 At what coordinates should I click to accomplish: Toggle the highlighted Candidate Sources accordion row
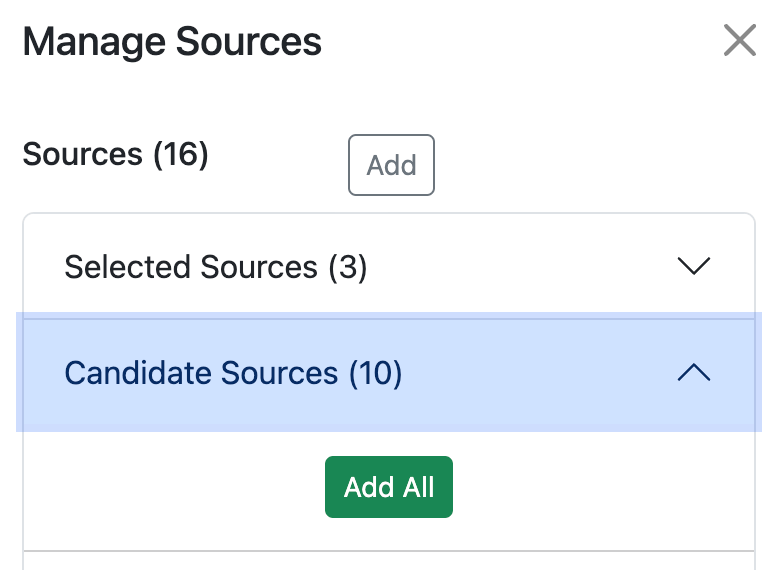pyautogui.click(x=500, y=373)
